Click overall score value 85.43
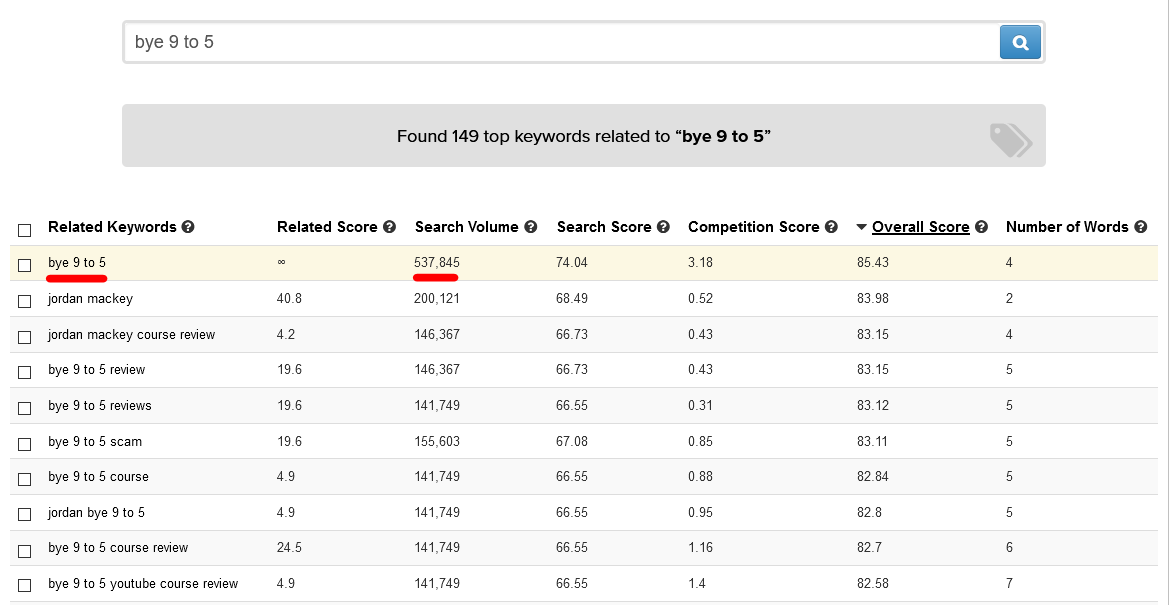This screenshot has height=605, width=1172. [x=873, y=262]
